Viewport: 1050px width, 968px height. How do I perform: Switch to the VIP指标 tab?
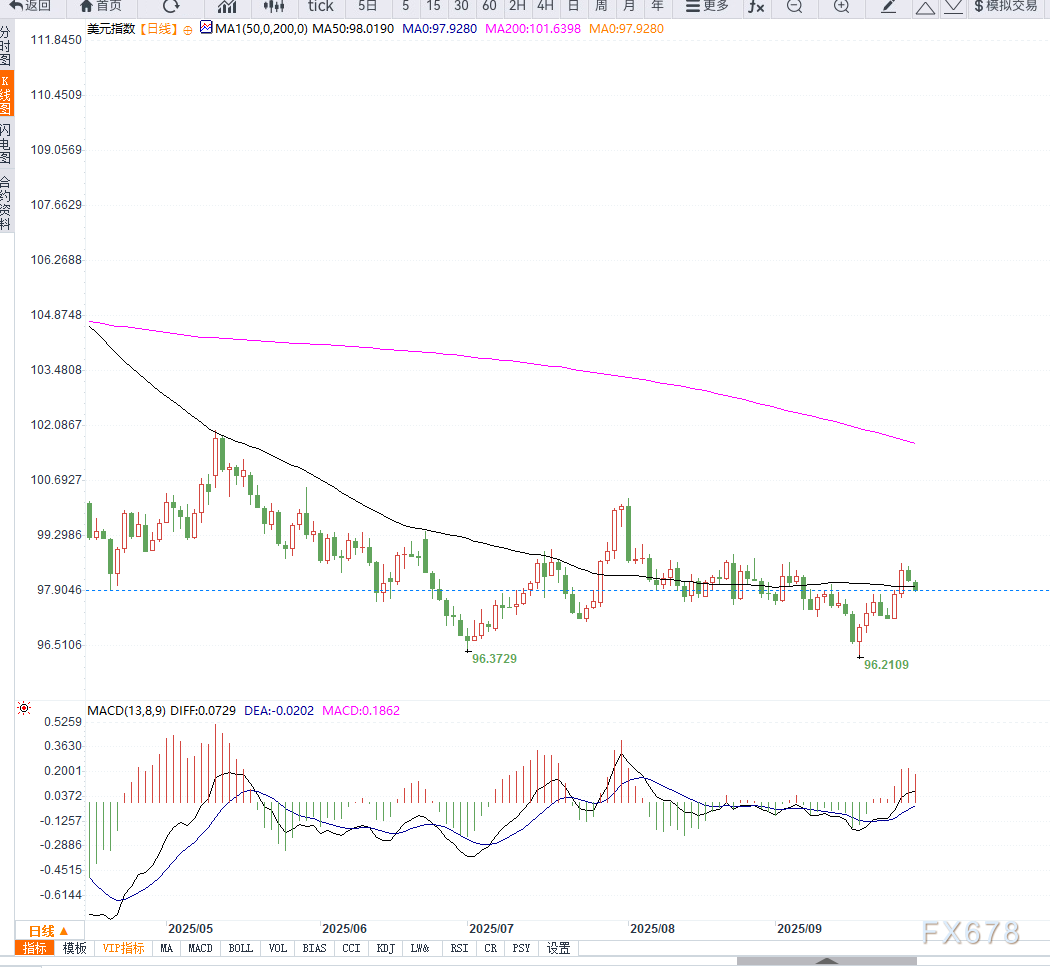pos(123,948)
